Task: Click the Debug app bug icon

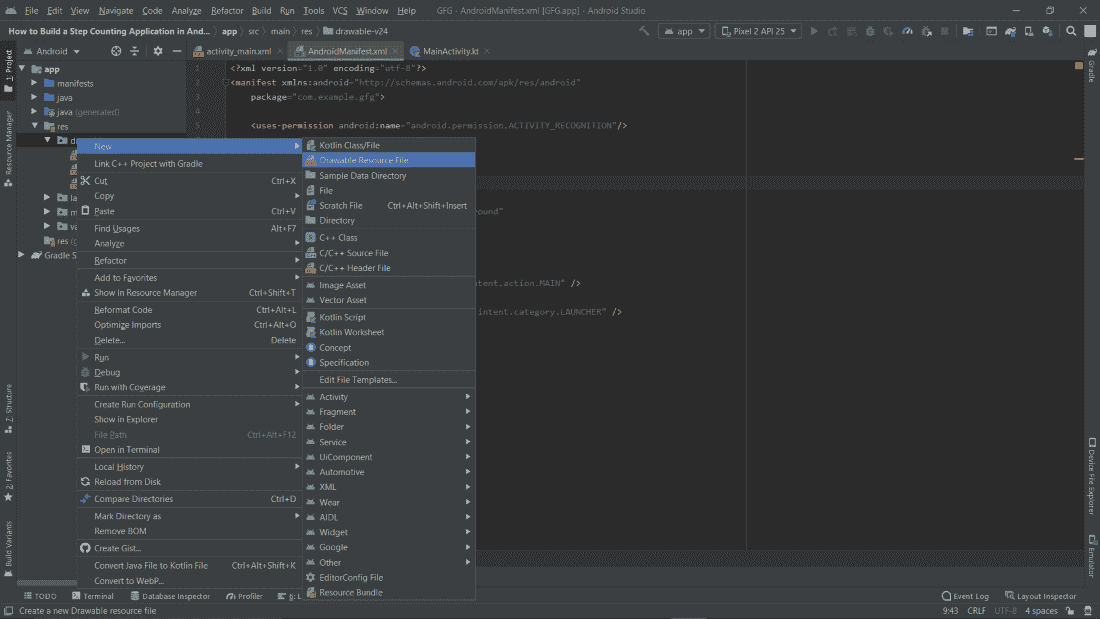Action: pyautogui.click(x=868, y=31)
